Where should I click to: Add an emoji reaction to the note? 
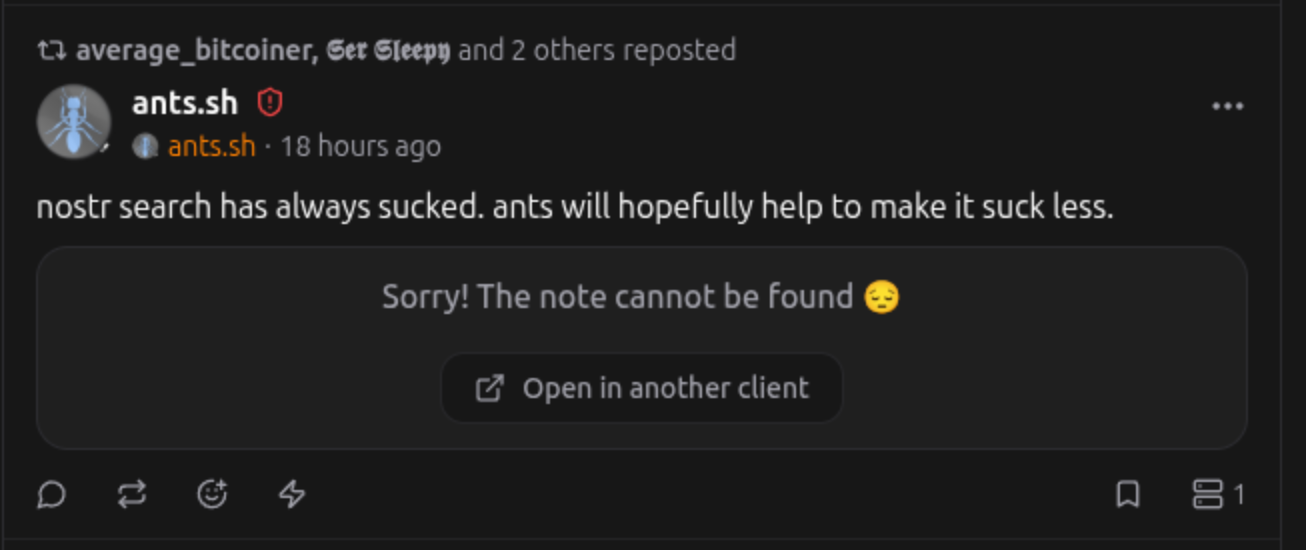coord(212,494)
